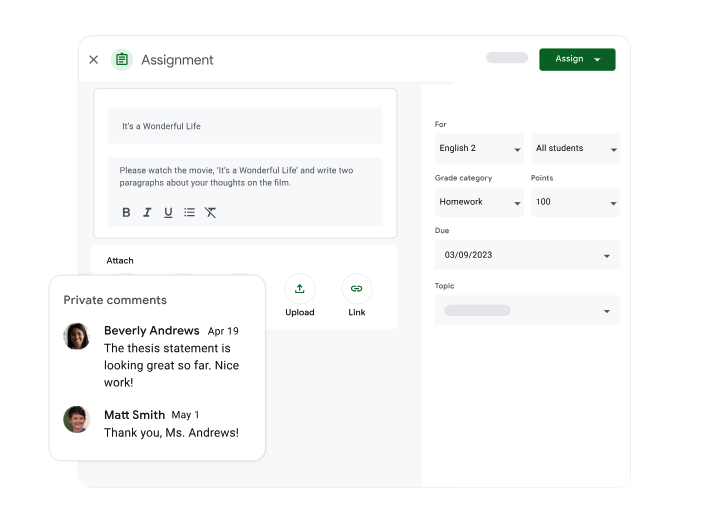The width and height of the screenshot is (701, 527).
Task: Click the For label
Action: [x=440, y=124]
